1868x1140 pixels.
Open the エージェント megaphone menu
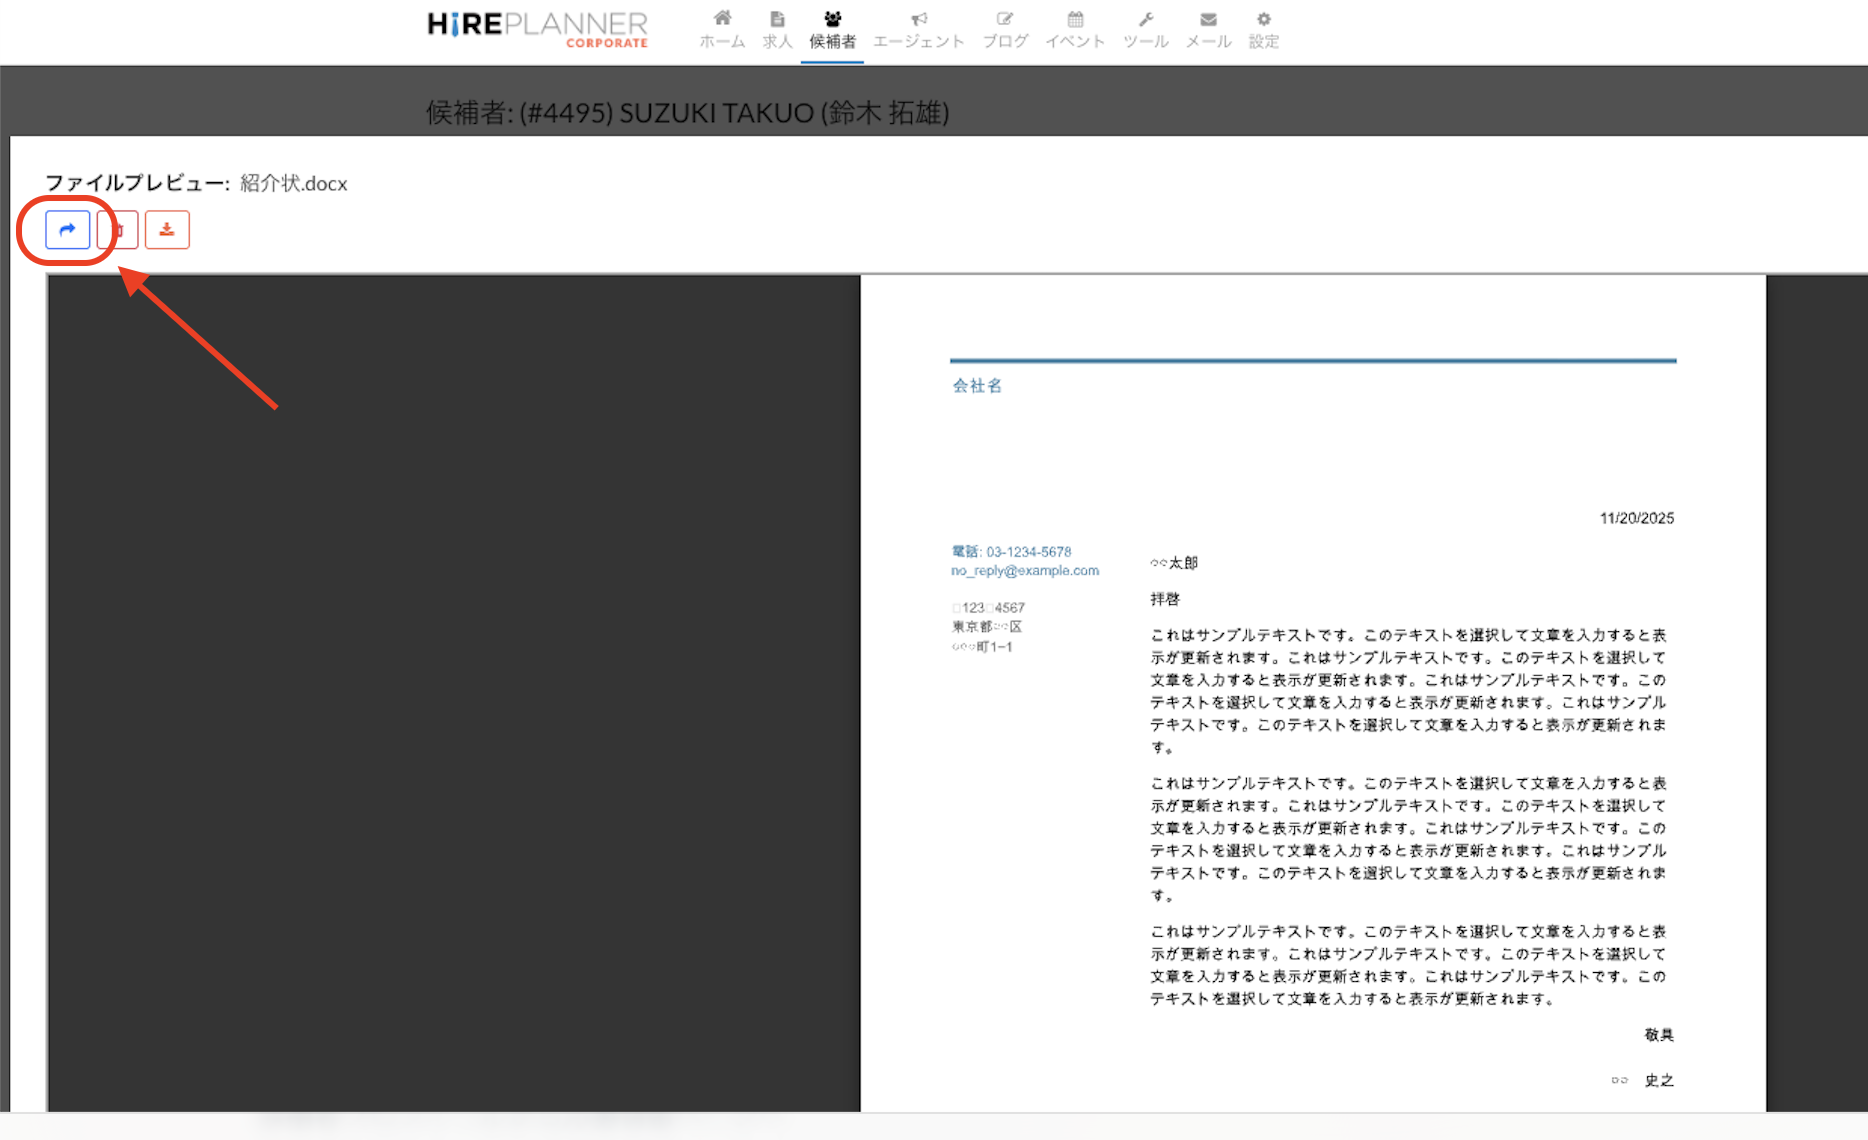(x=918, y=30)
